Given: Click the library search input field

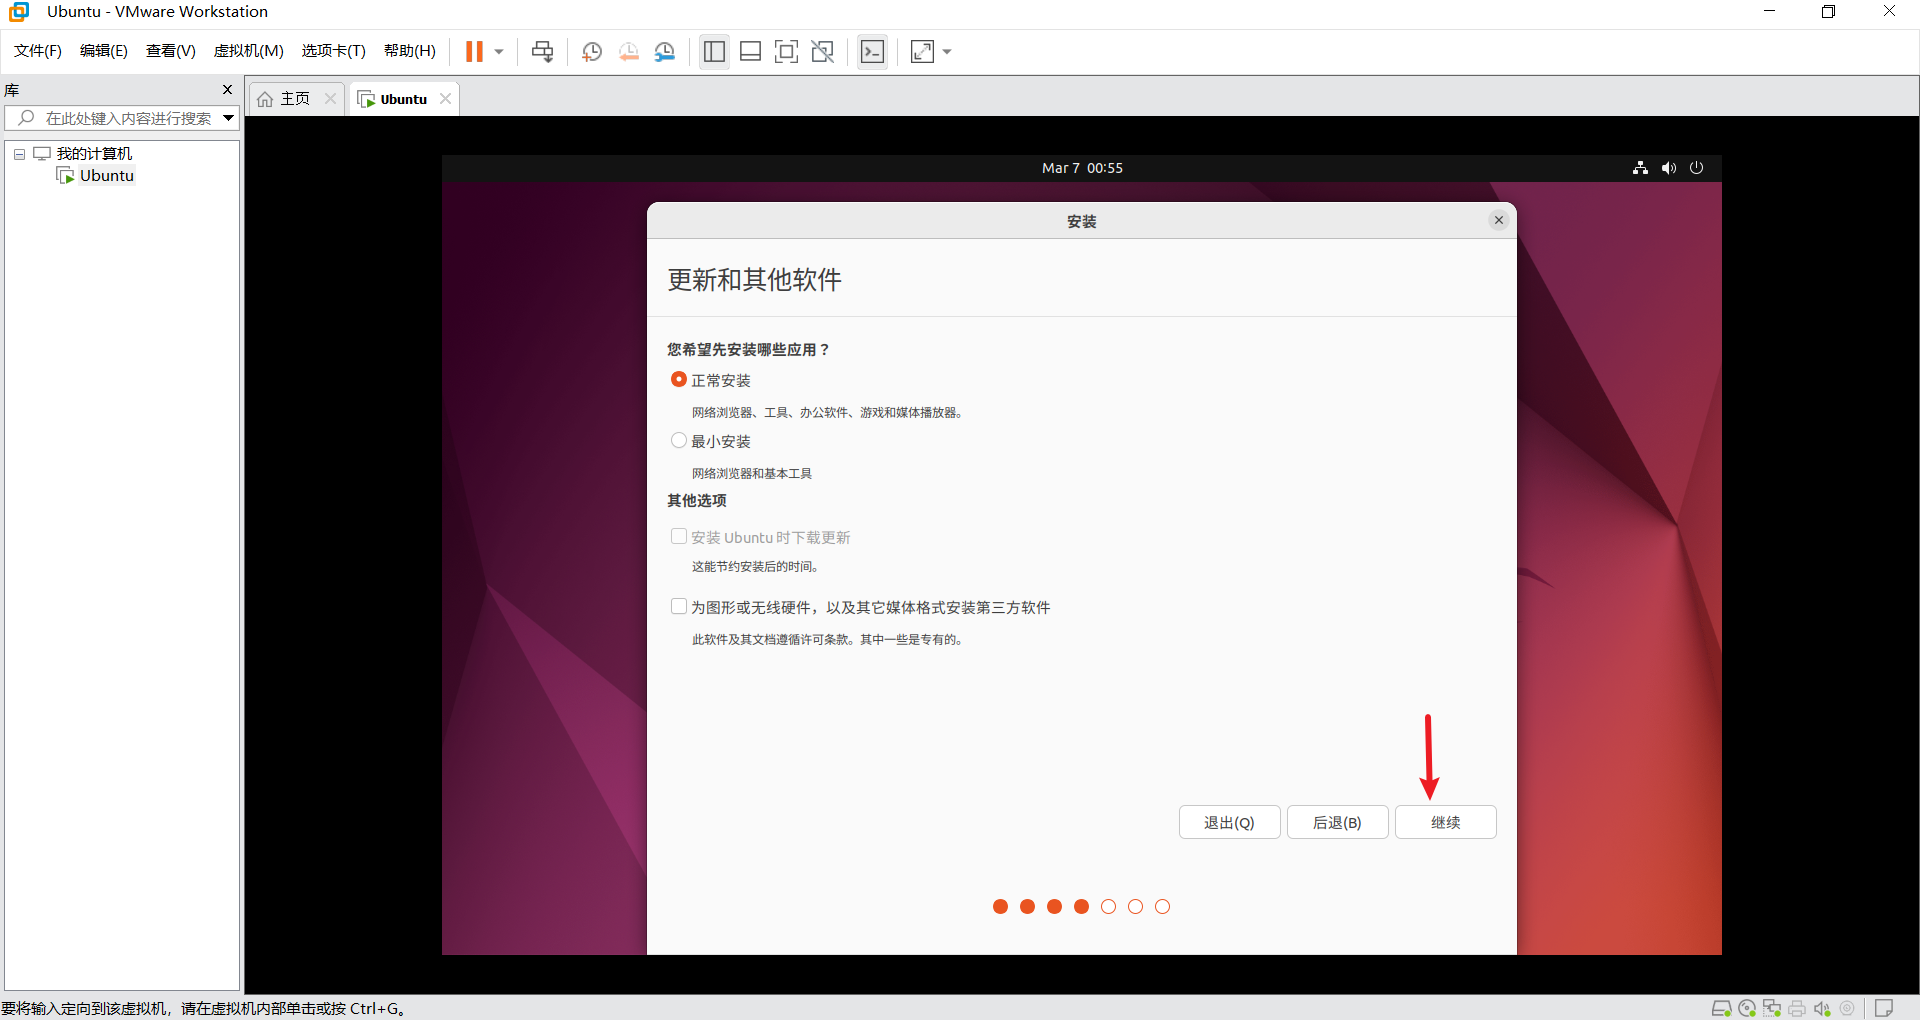Looking at the screenshot, I should [x=128, y=118].
